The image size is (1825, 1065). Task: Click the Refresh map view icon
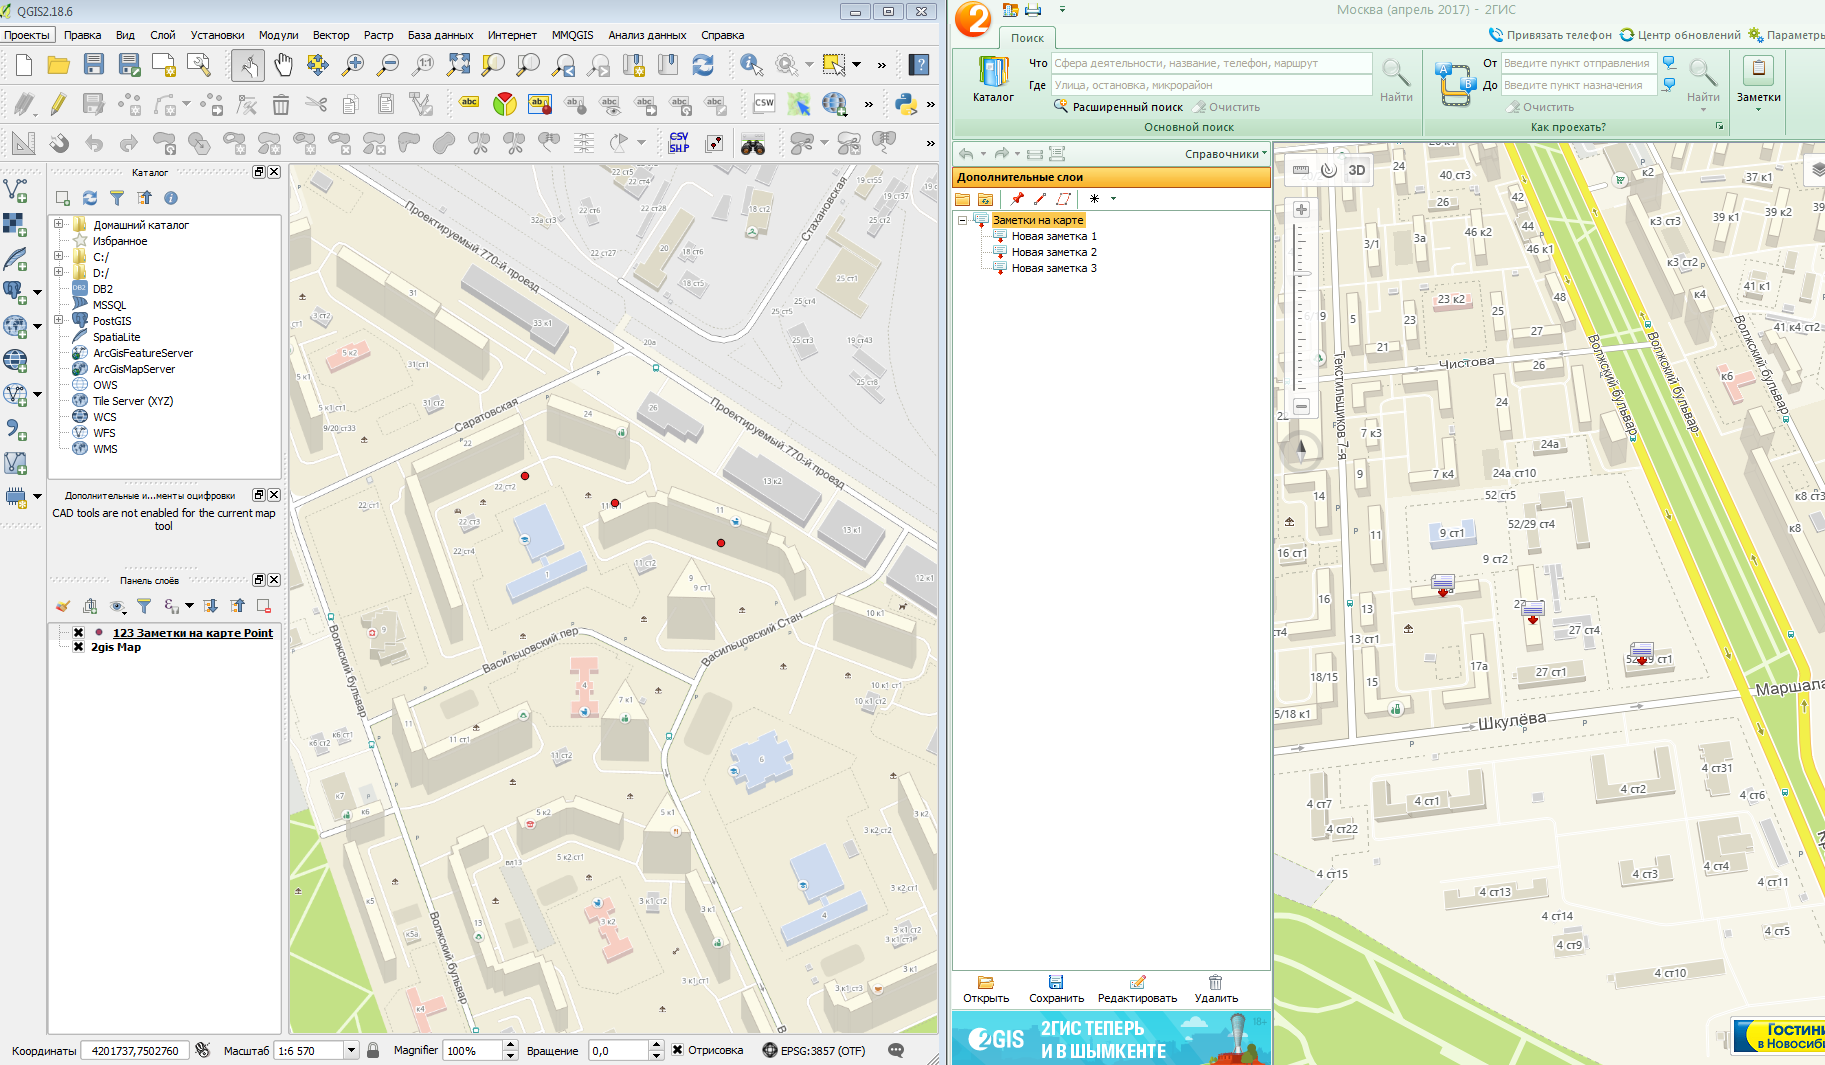(703, 66)
